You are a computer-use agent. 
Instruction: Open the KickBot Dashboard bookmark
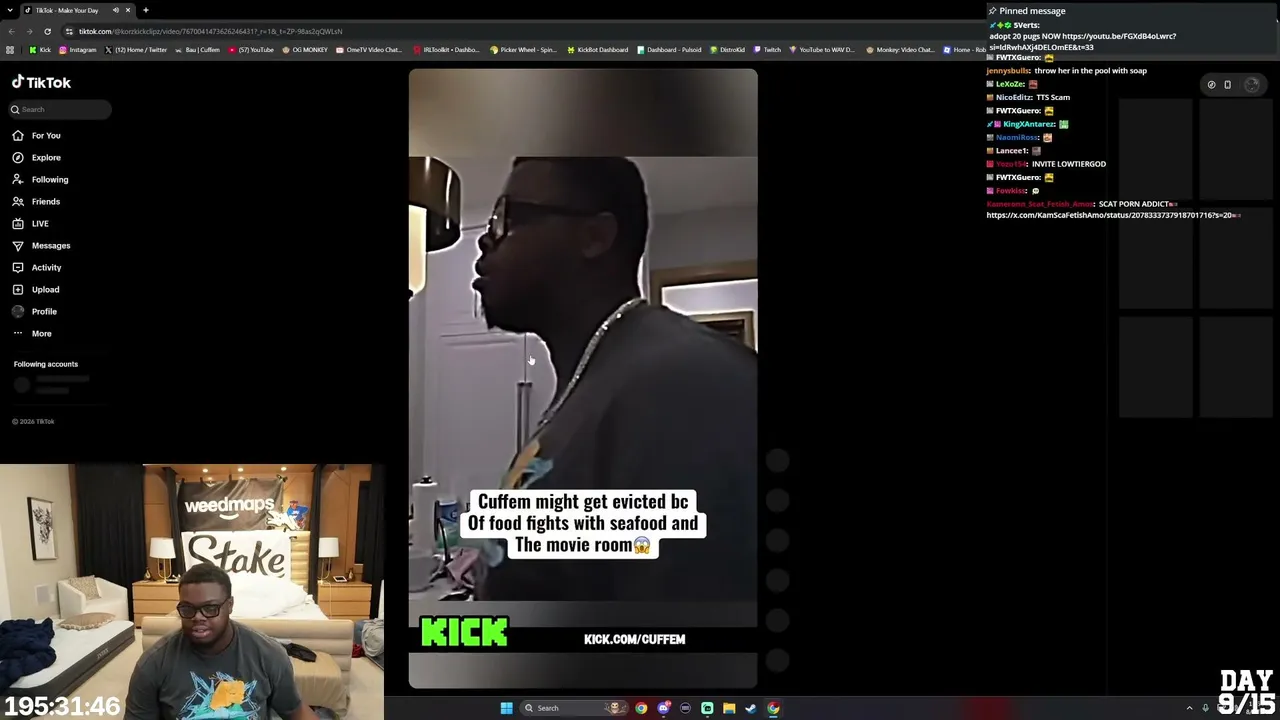coord(598,50)
